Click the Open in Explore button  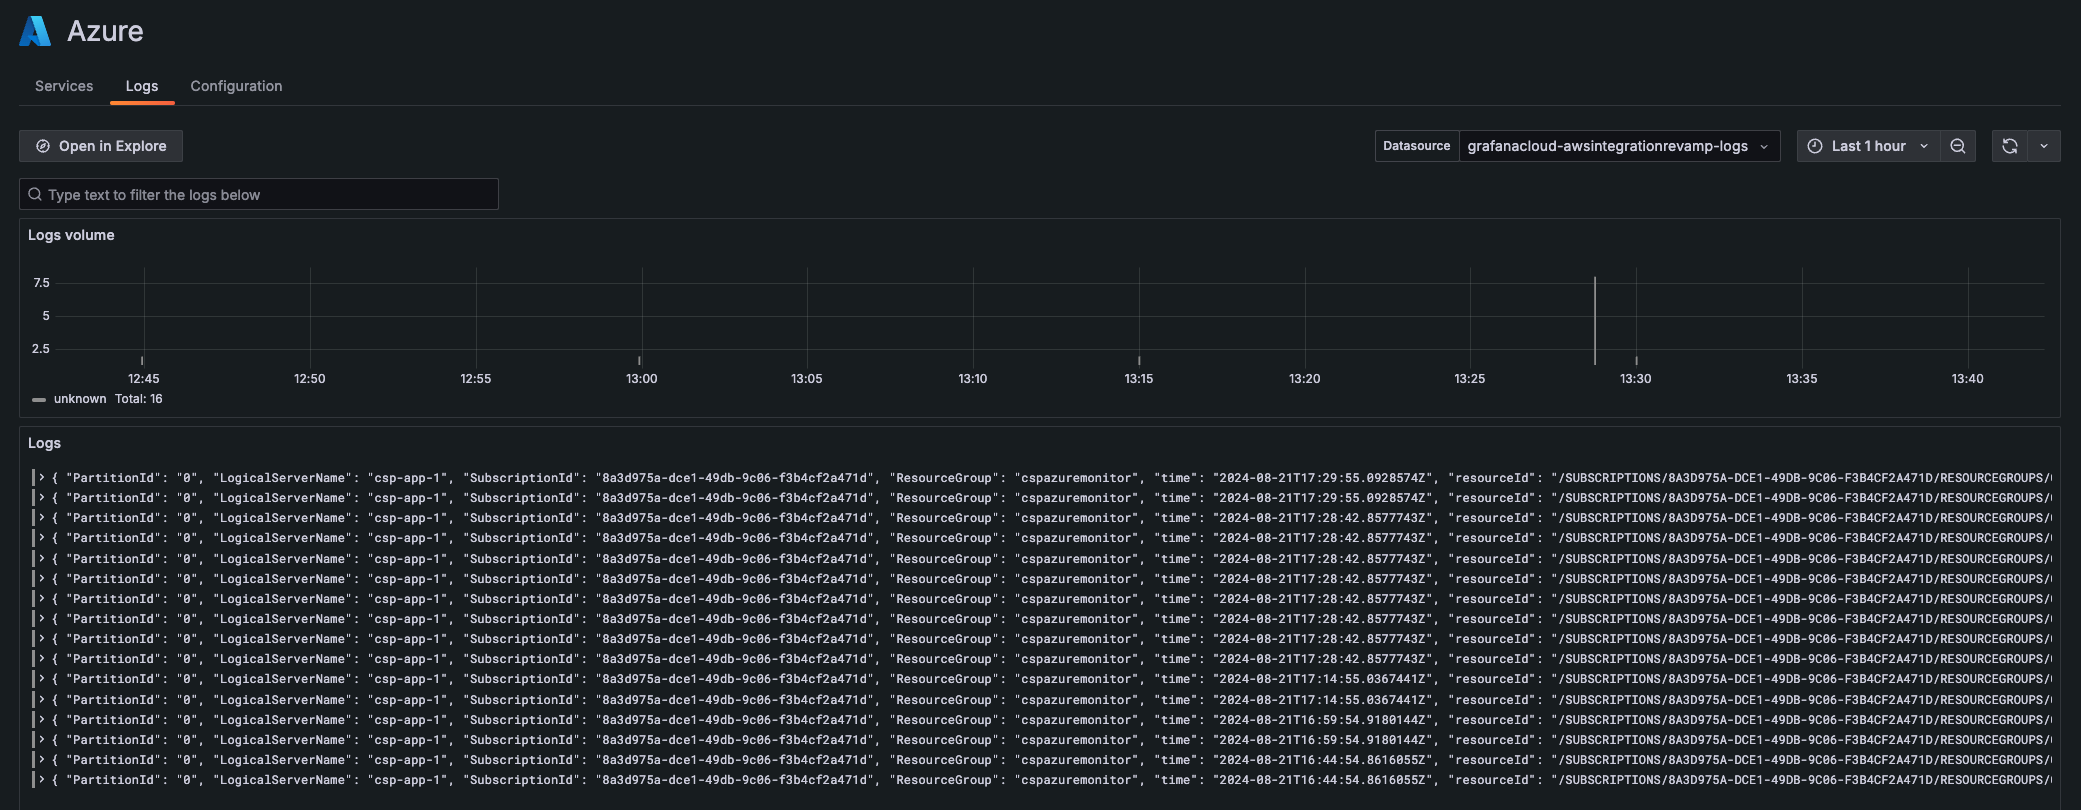(x=101, y=146)
